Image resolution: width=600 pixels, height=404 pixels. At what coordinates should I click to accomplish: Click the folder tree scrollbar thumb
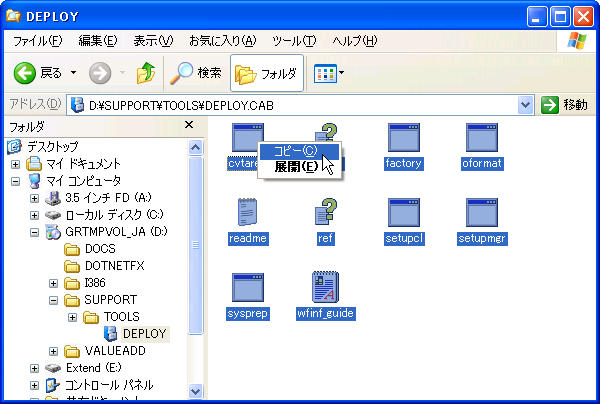[196, 245]
